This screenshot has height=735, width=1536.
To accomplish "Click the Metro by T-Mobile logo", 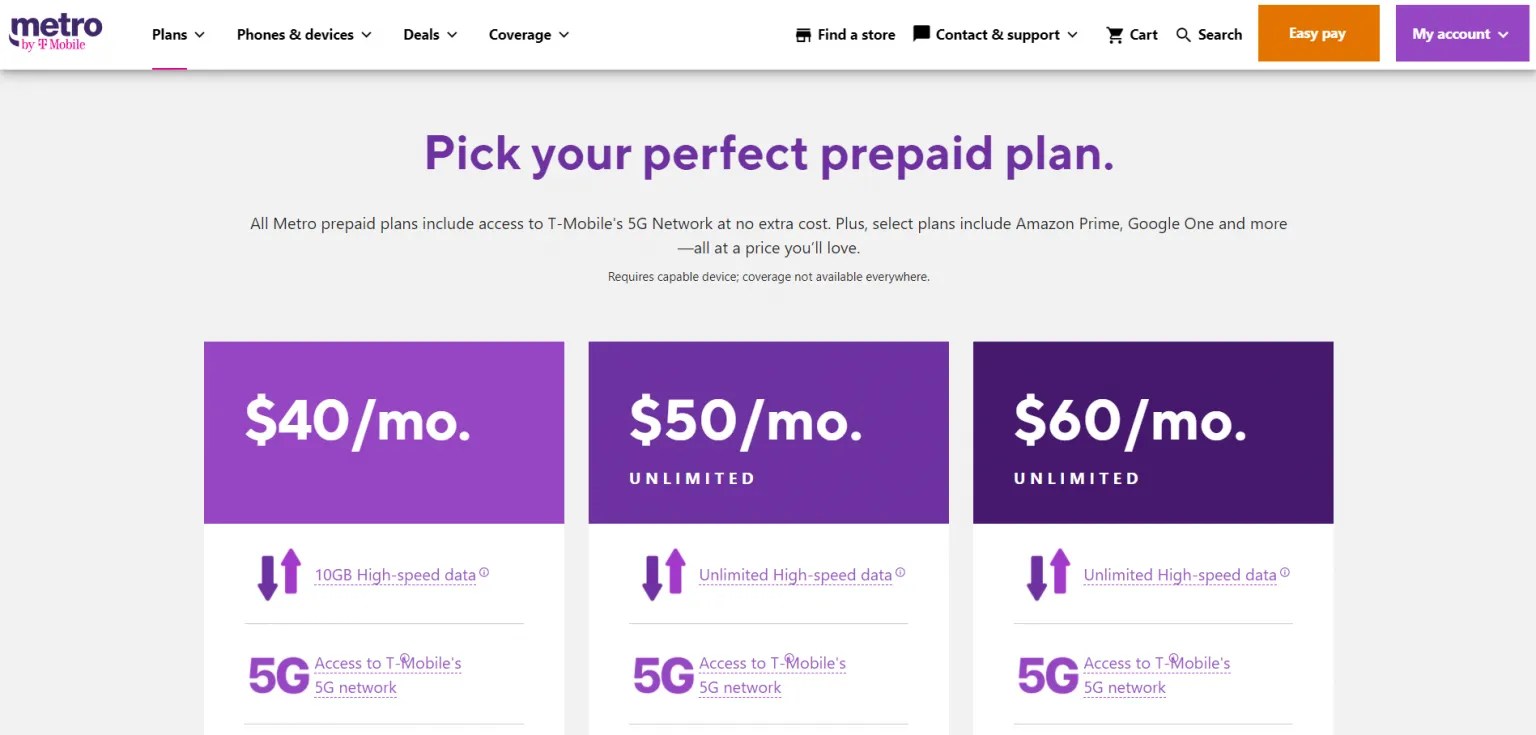I will click(56, 32).
